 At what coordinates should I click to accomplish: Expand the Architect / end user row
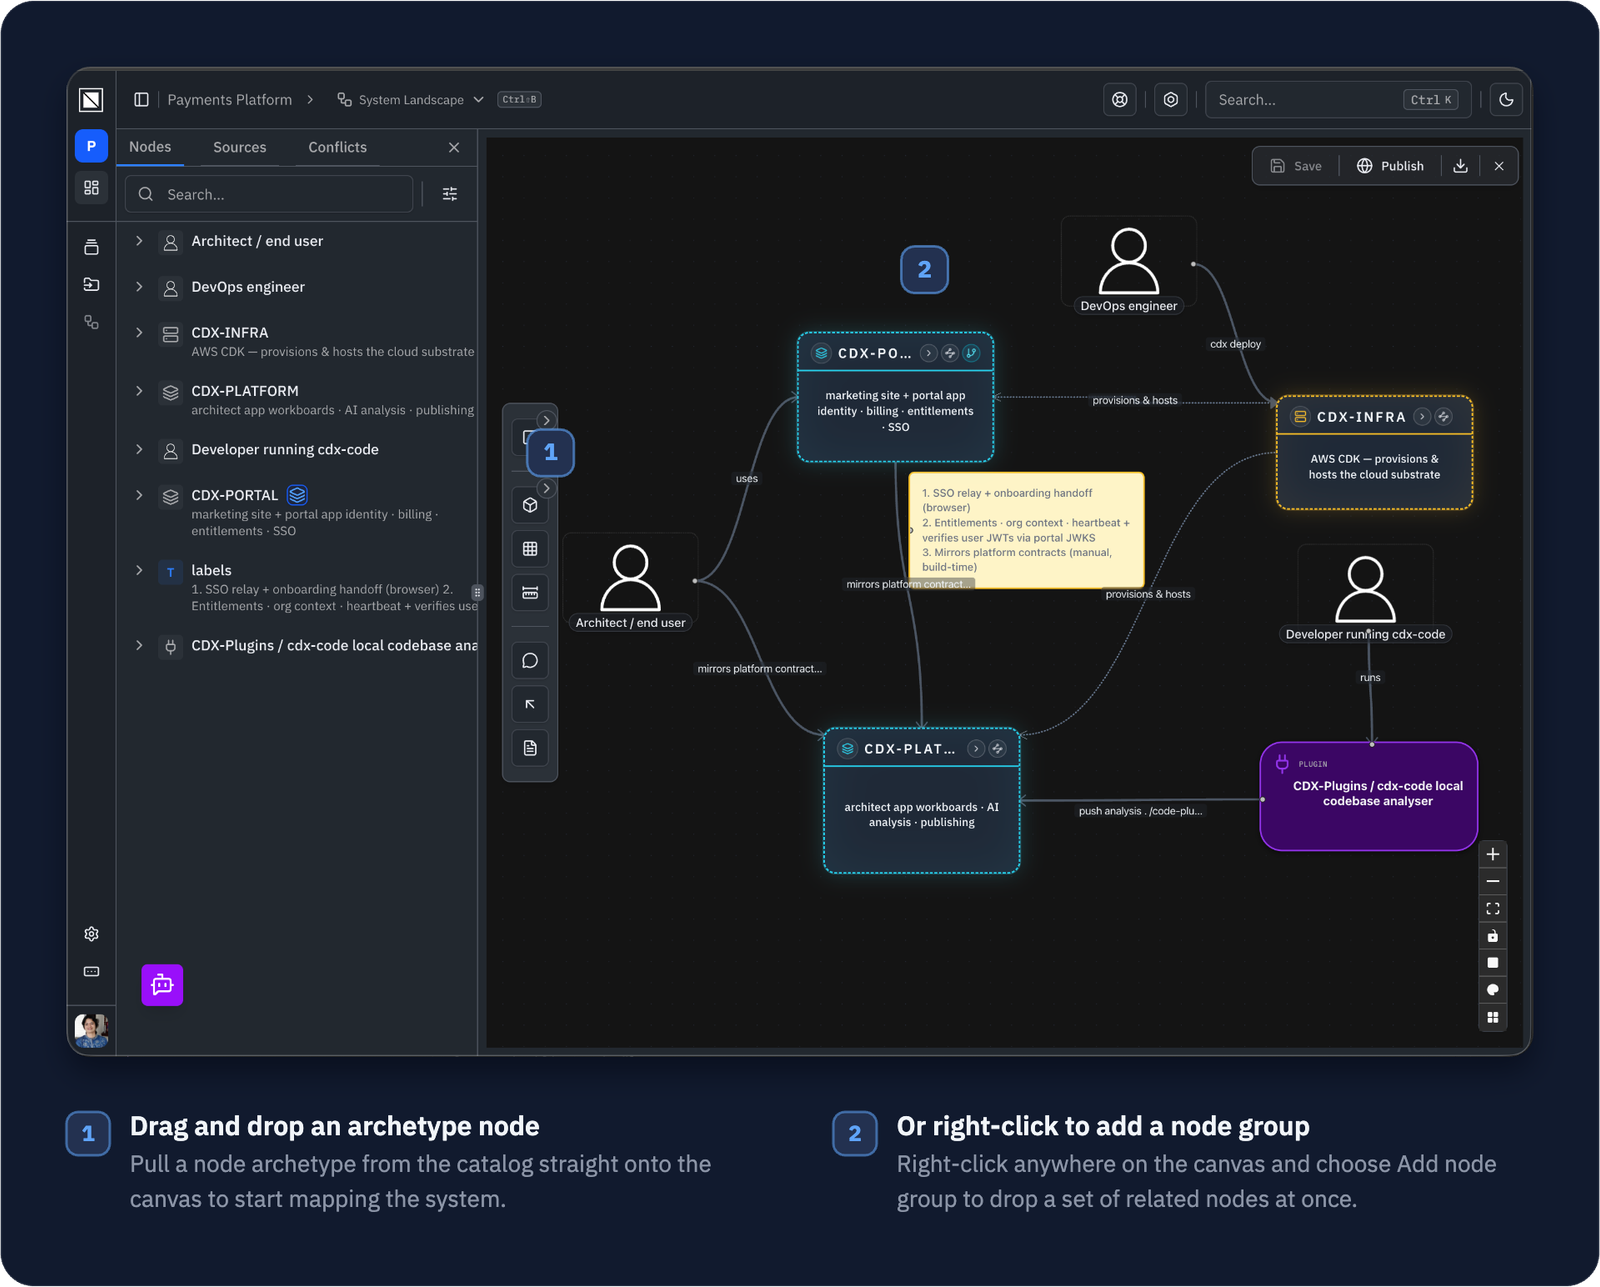coord(139,241)
